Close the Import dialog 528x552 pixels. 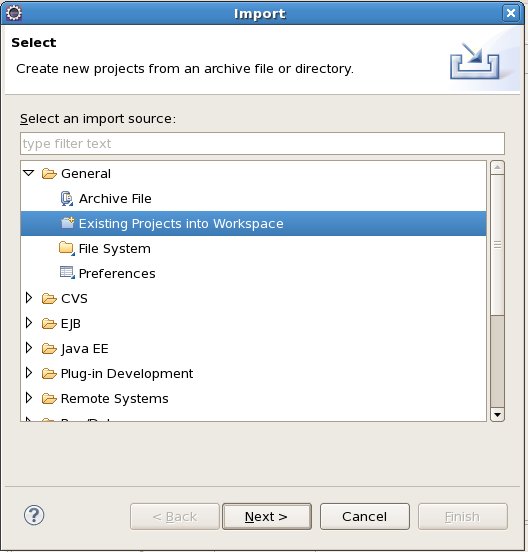(x=510, y=13)
